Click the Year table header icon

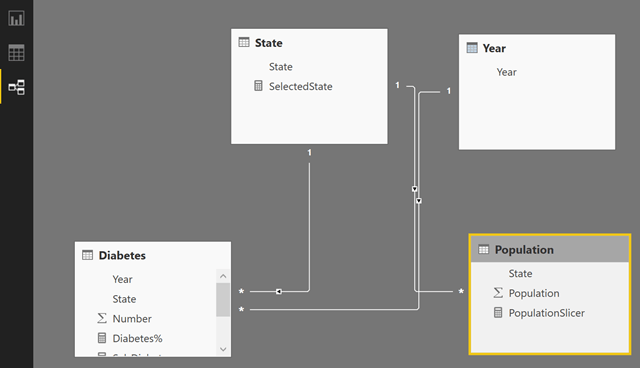(x=472, y=48)
